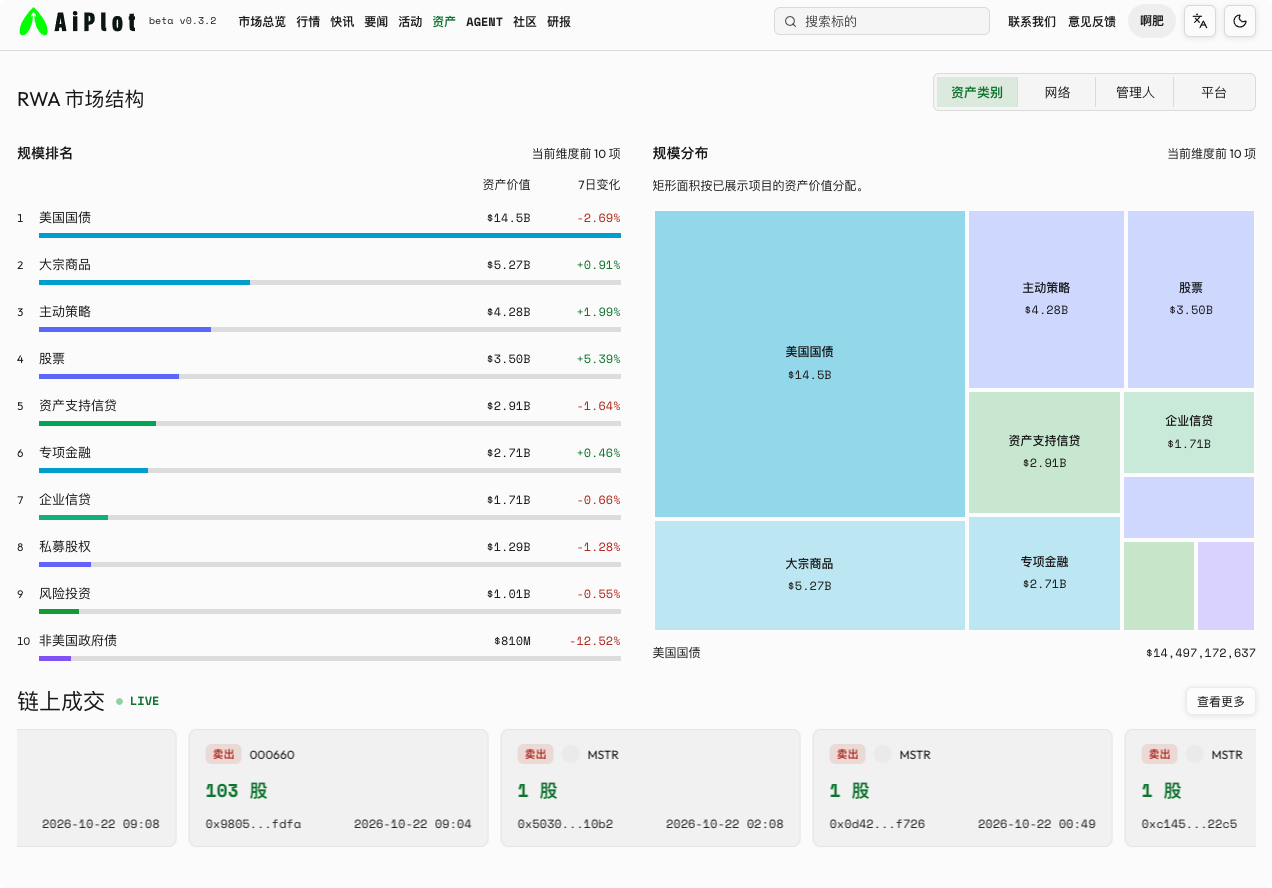Click the address 0xc145...22c5
1272x888 pixels.
click(1189, 825)
